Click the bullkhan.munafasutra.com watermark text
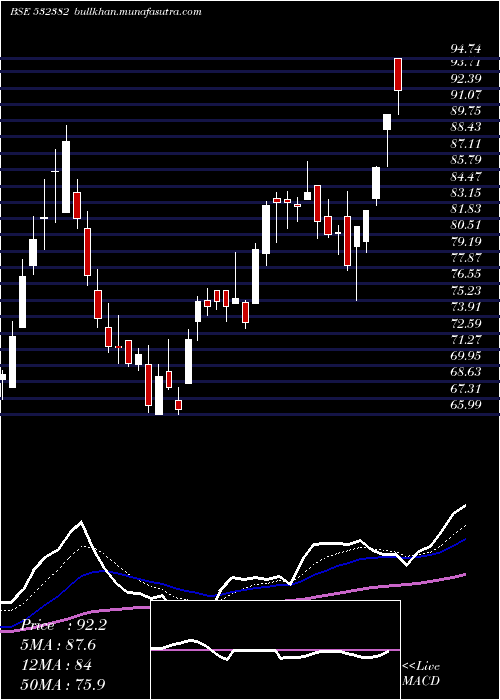This screenshot has height=700, width=500. tap(137, 12)
